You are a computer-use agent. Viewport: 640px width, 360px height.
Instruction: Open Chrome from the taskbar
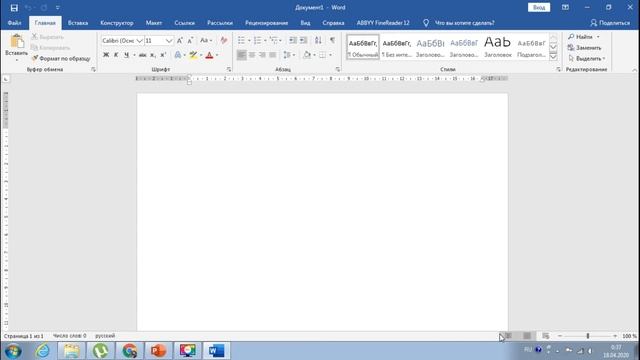point(130,351)
